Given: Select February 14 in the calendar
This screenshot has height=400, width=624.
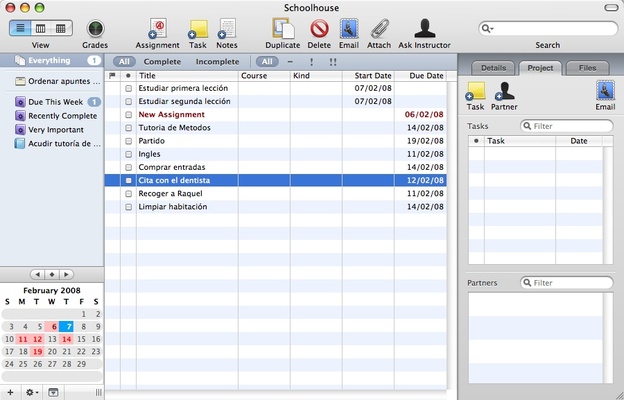Looking at the screenshot, I should pos(66,340).
